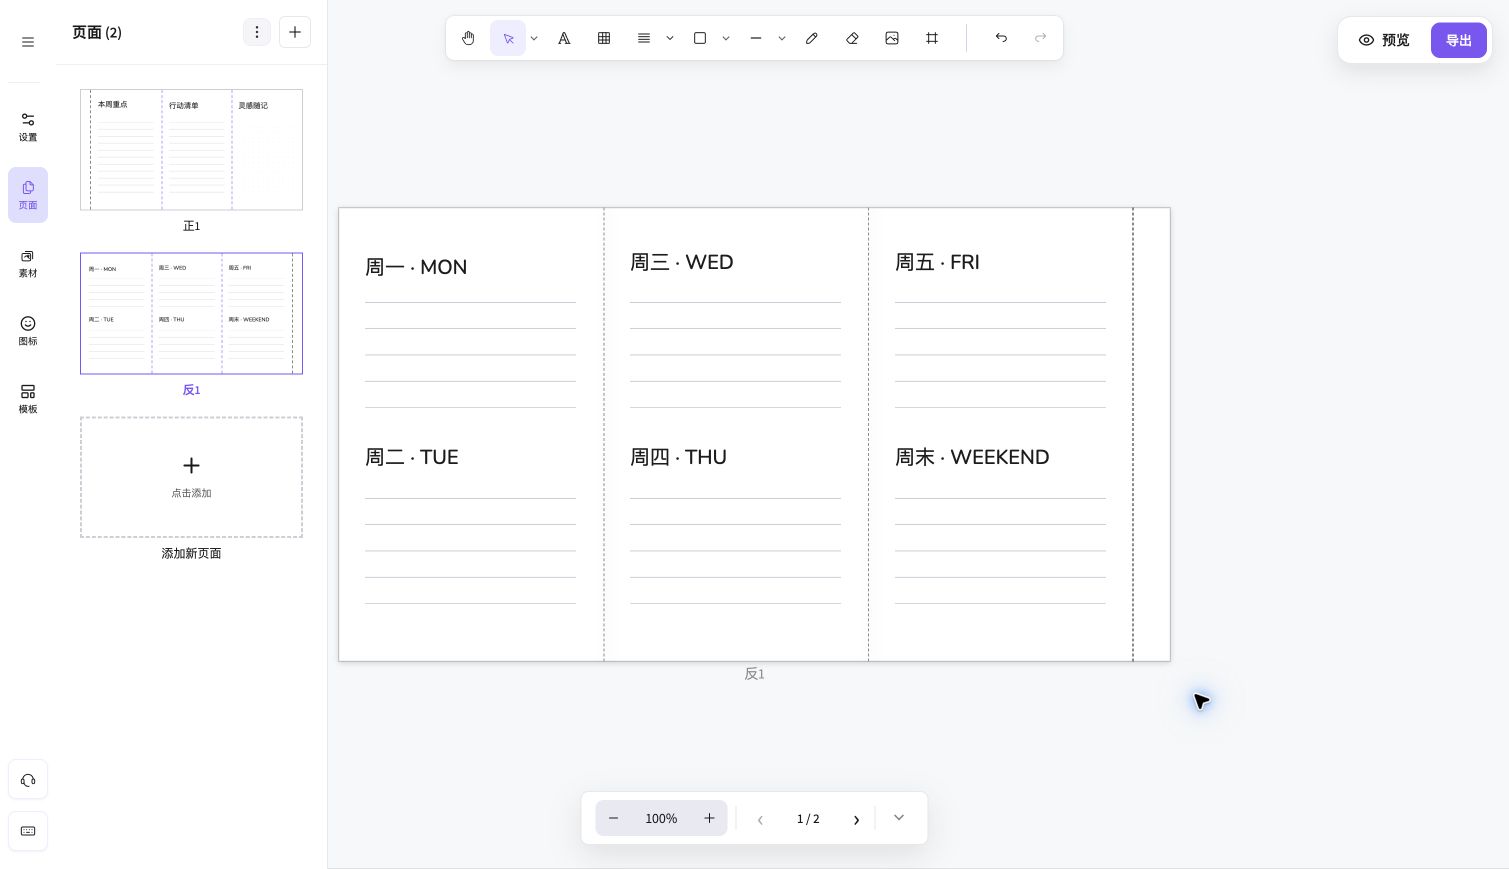Open the customer support headset icon
The height and width of the screenshot is (869, 1509).
(28, 780)
